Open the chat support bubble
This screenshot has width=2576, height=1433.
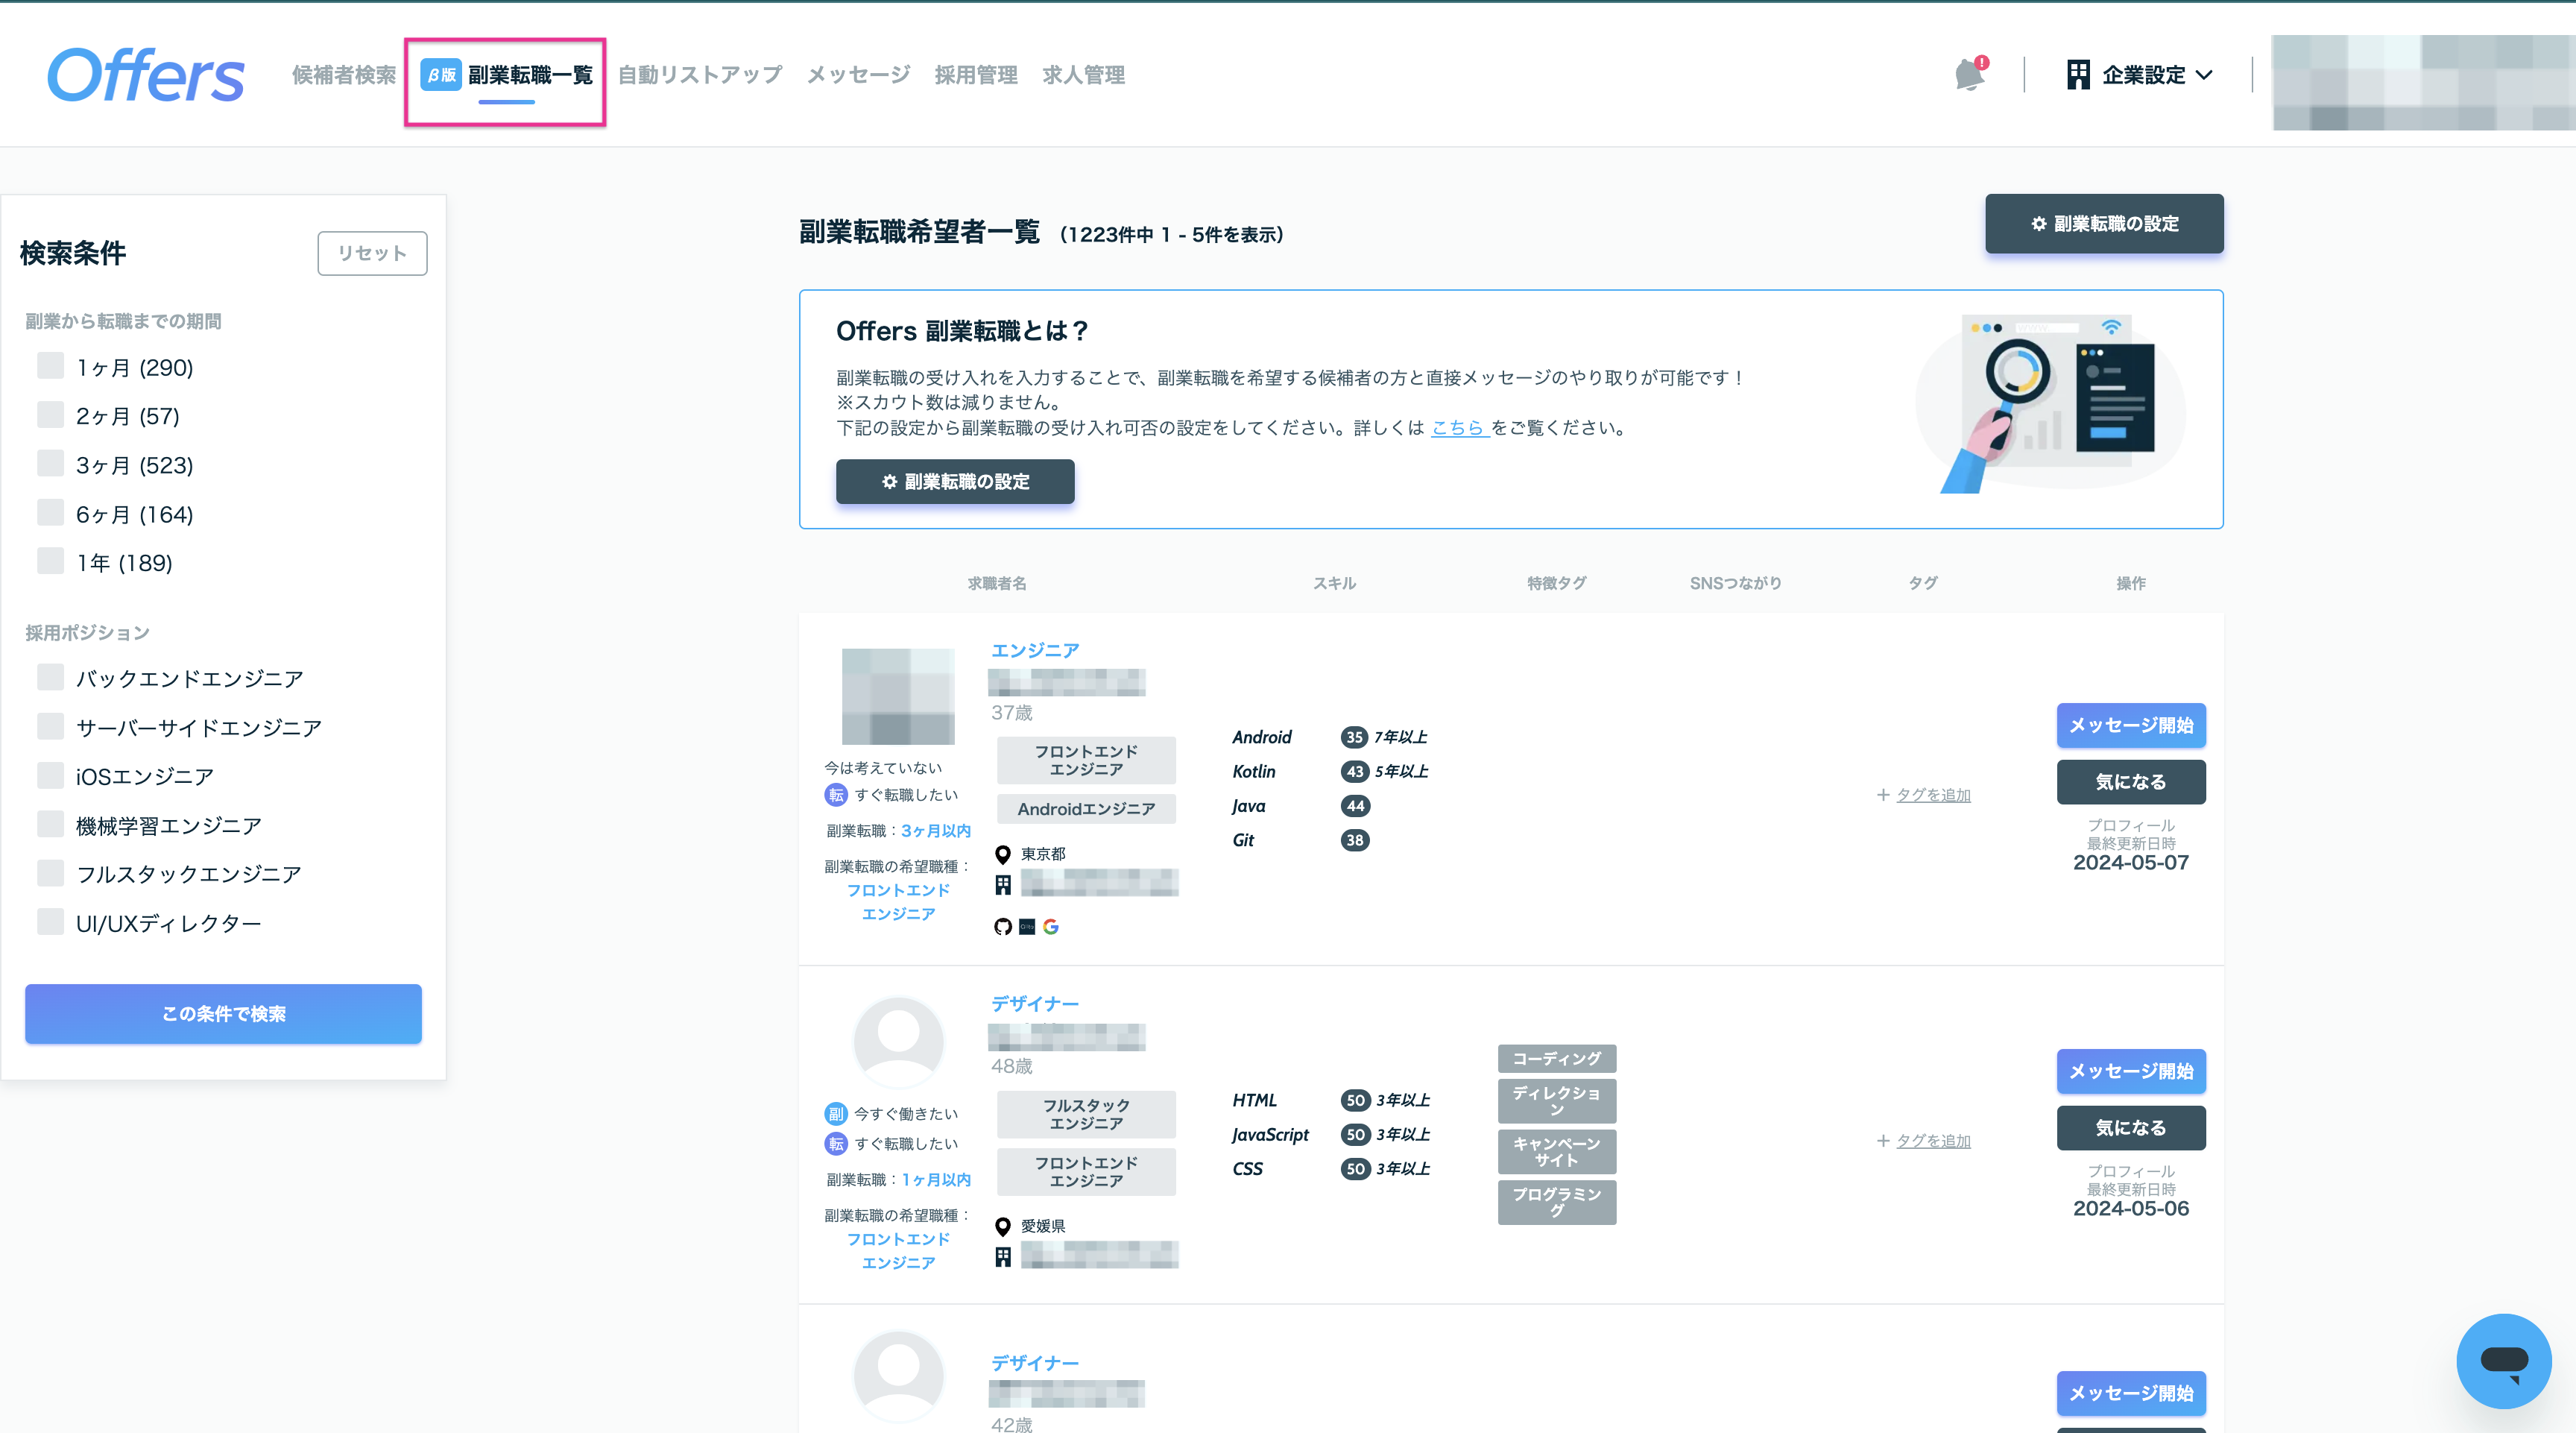point(2503,1361)
